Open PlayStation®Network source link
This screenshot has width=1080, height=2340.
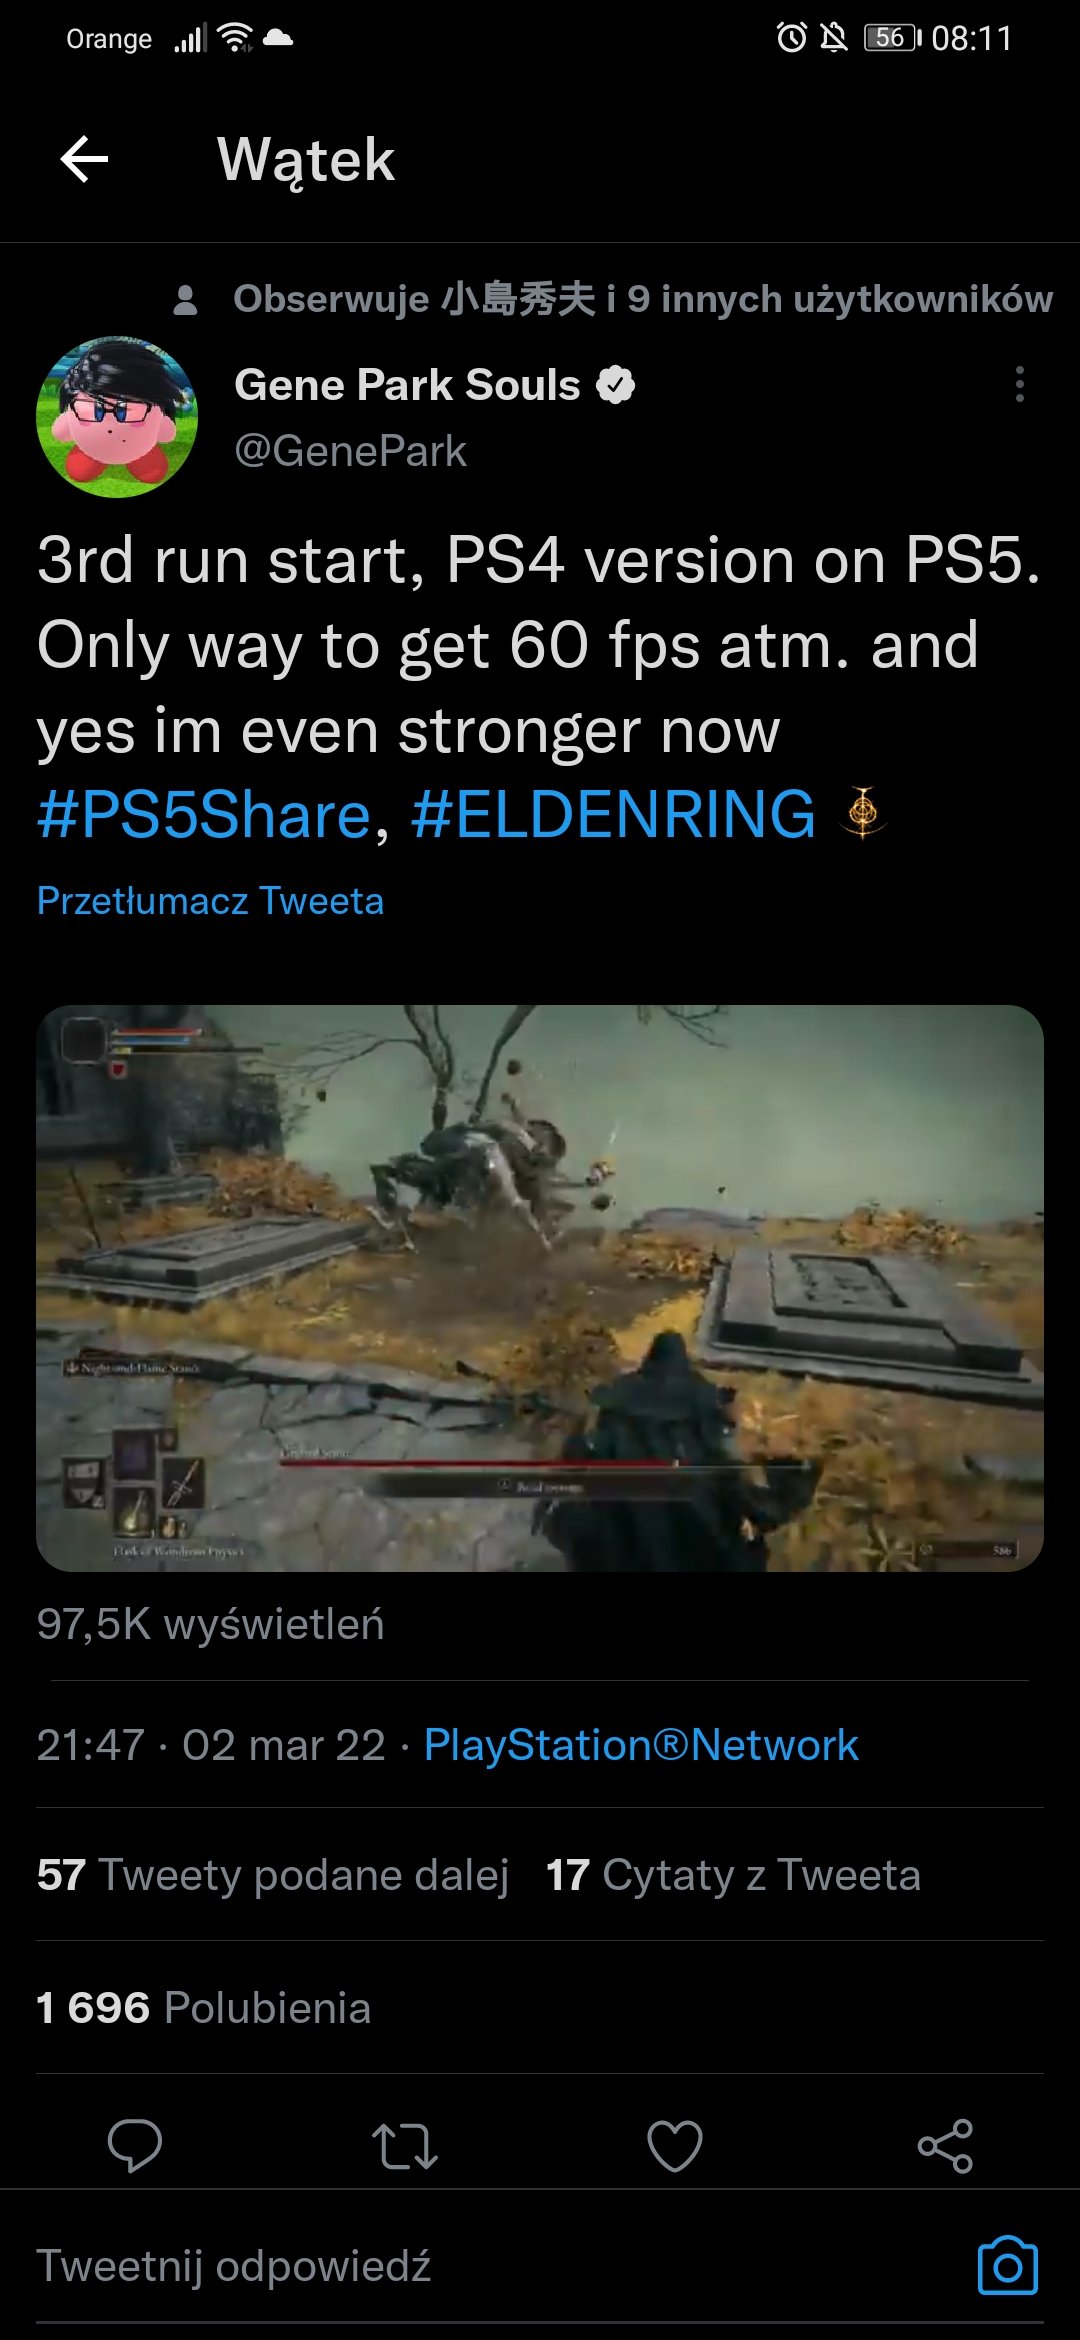(x=641, y=1745)
